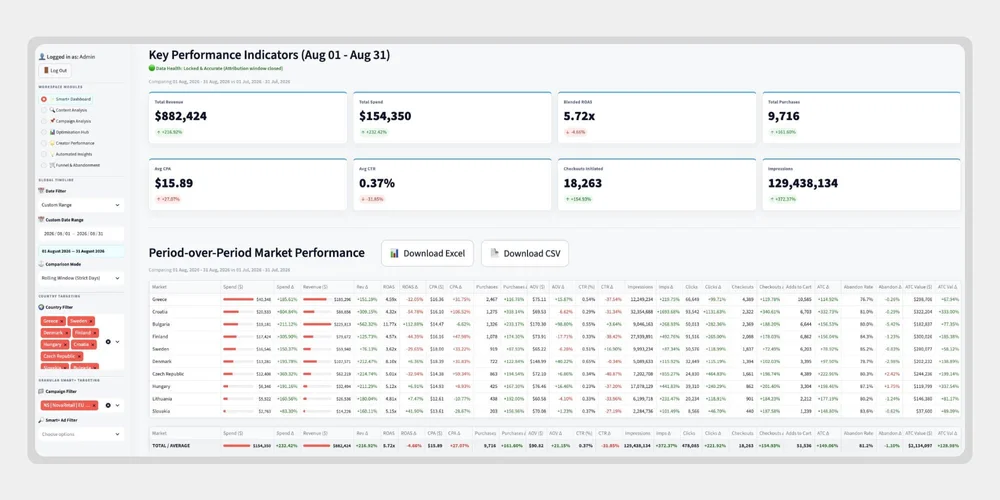This screenshot has height=500, width=1000.
Task: Select the Automated Insights radio button
Action: coord(44,154)
